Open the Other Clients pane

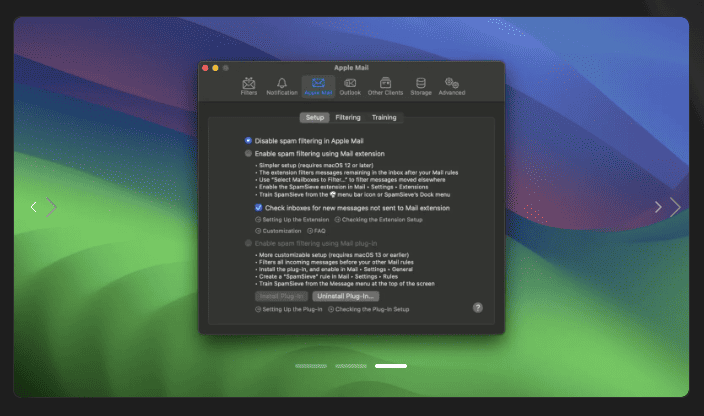point(385,86)
